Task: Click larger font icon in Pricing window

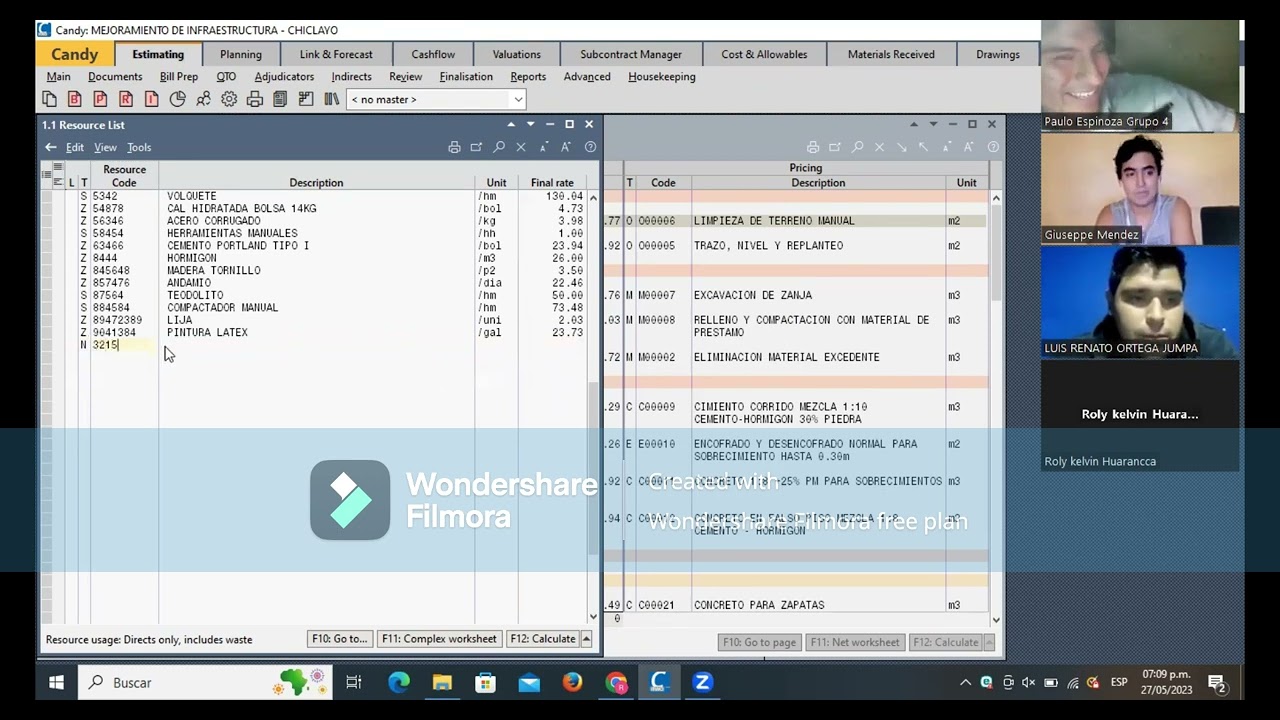Action: click(x=969, y=147)
